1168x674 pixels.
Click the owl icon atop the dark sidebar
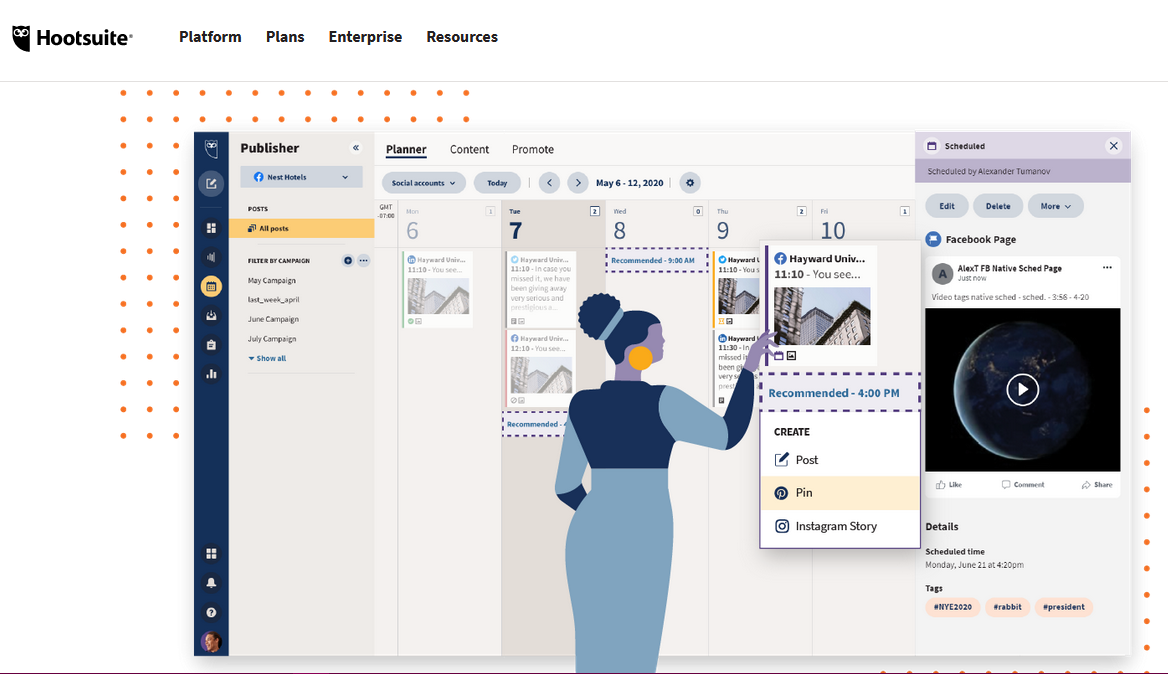(x=212, y=147)
